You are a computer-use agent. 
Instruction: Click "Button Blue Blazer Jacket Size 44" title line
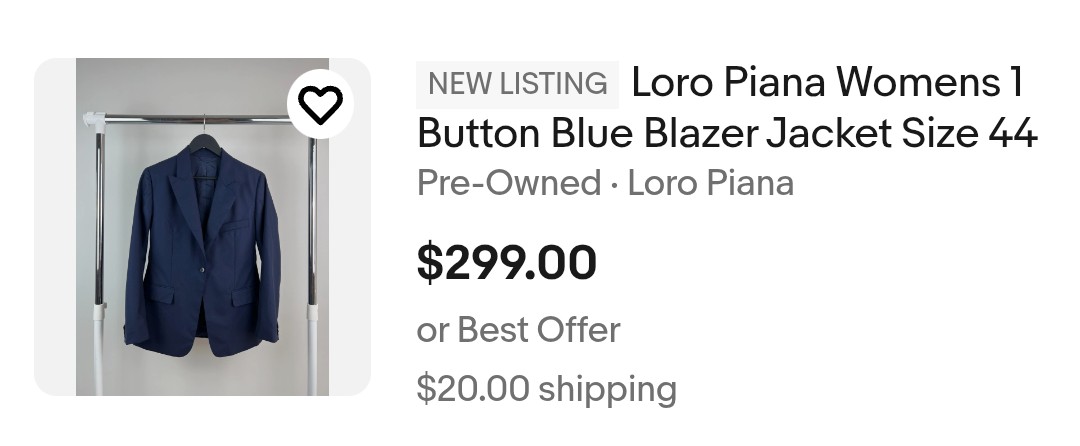pos(727,132)
